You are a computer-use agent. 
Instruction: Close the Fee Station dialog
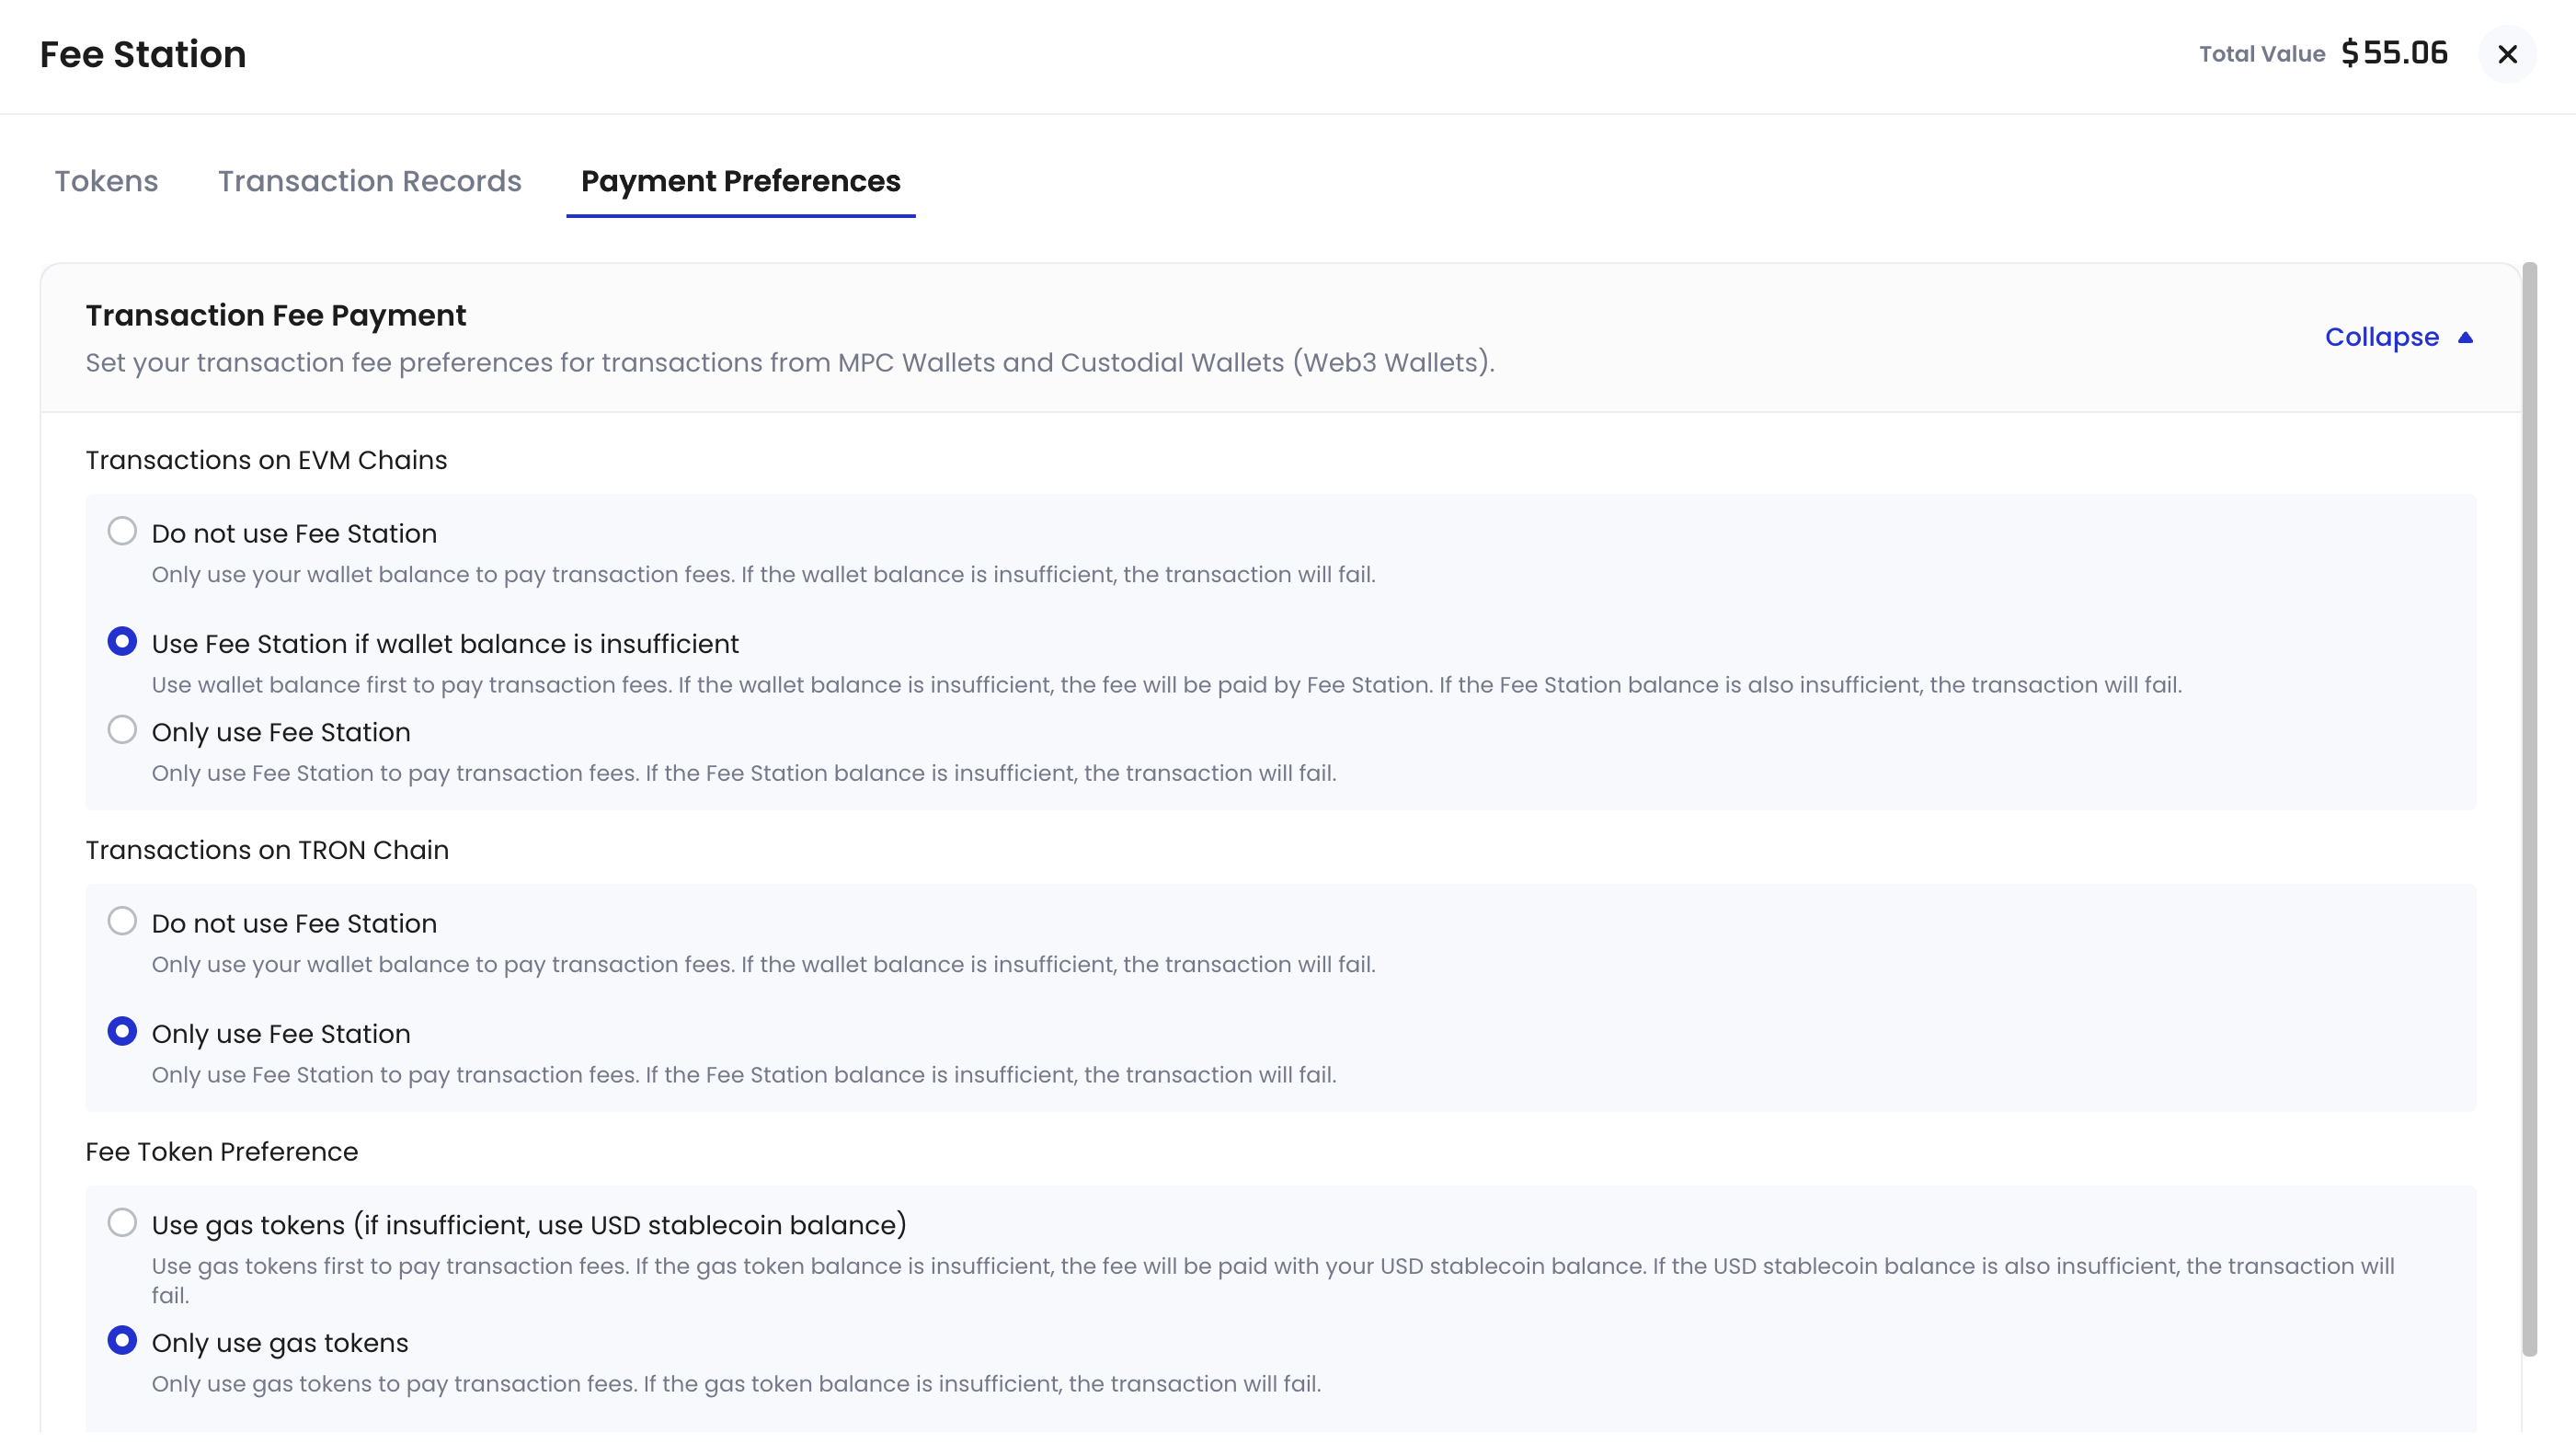(x=2507, y=54)
